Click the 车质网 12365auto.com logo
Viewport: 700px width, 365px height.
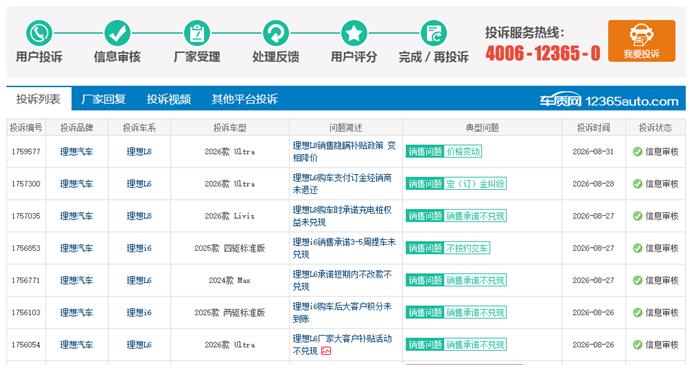point(609,101)
